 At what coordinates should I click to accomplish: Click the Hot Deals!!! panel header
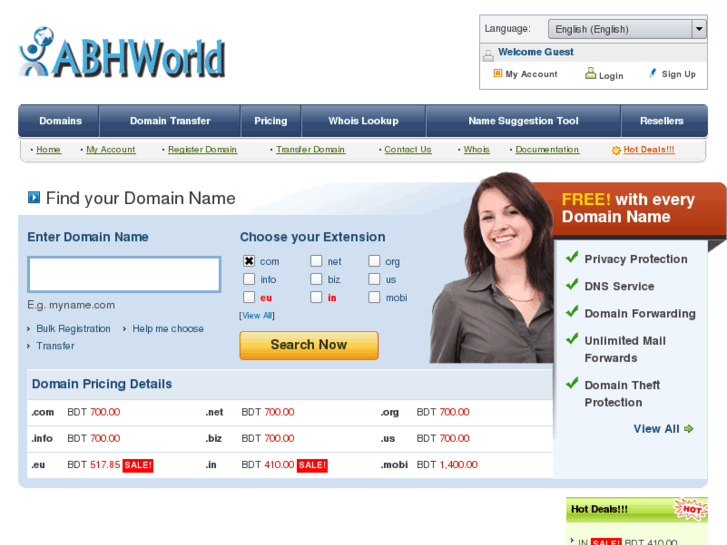[637, 509]
